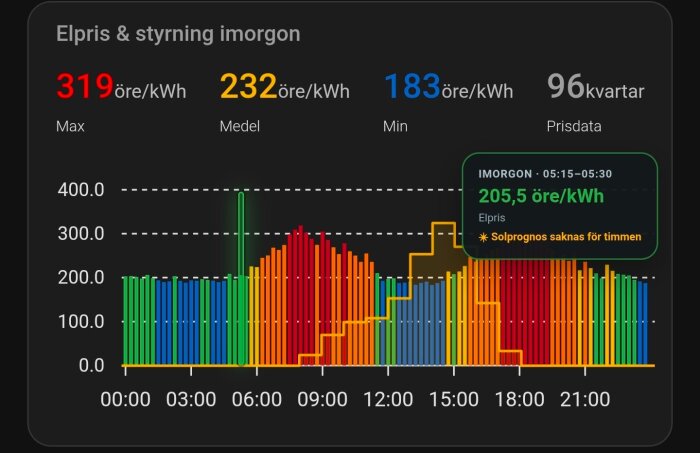Select the first green bar at 00:00

click(126, 320)
